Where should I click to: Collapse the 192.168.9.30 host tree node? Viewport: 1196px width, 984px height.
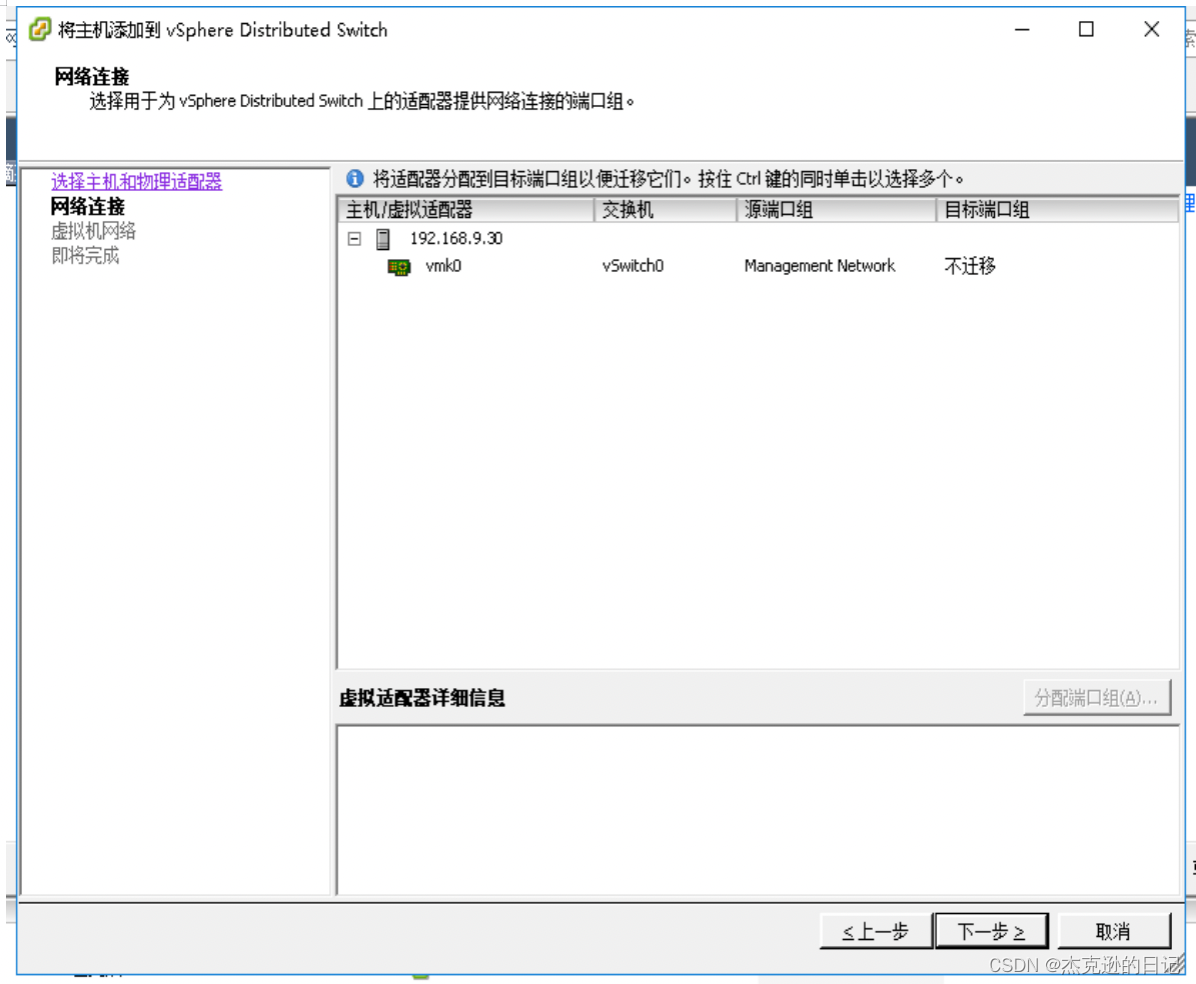point(354,239)
